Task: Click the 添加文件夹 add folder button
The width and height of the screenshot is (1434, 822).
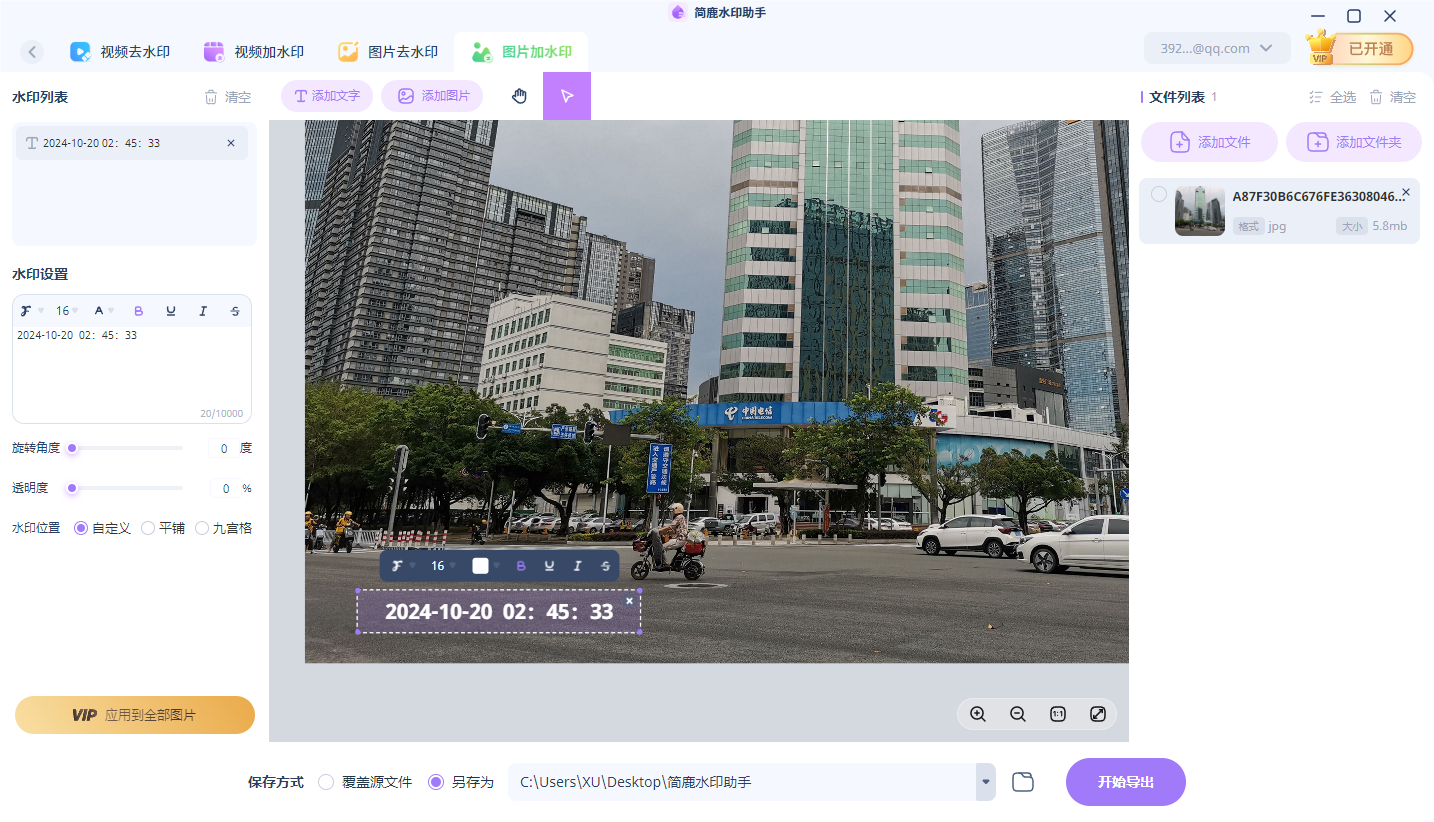Action: pyautogui.click(x=1353, y=141)
